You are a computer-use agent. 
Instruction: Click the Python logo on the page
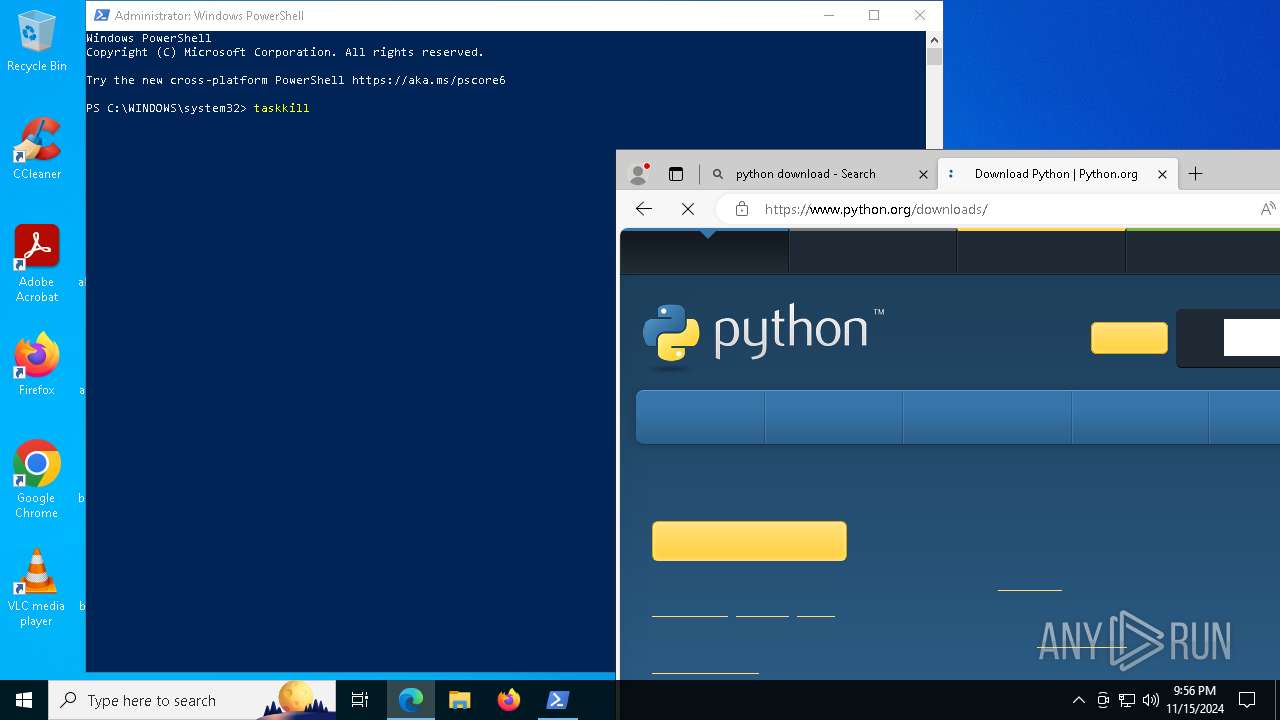tap(765, 334)
